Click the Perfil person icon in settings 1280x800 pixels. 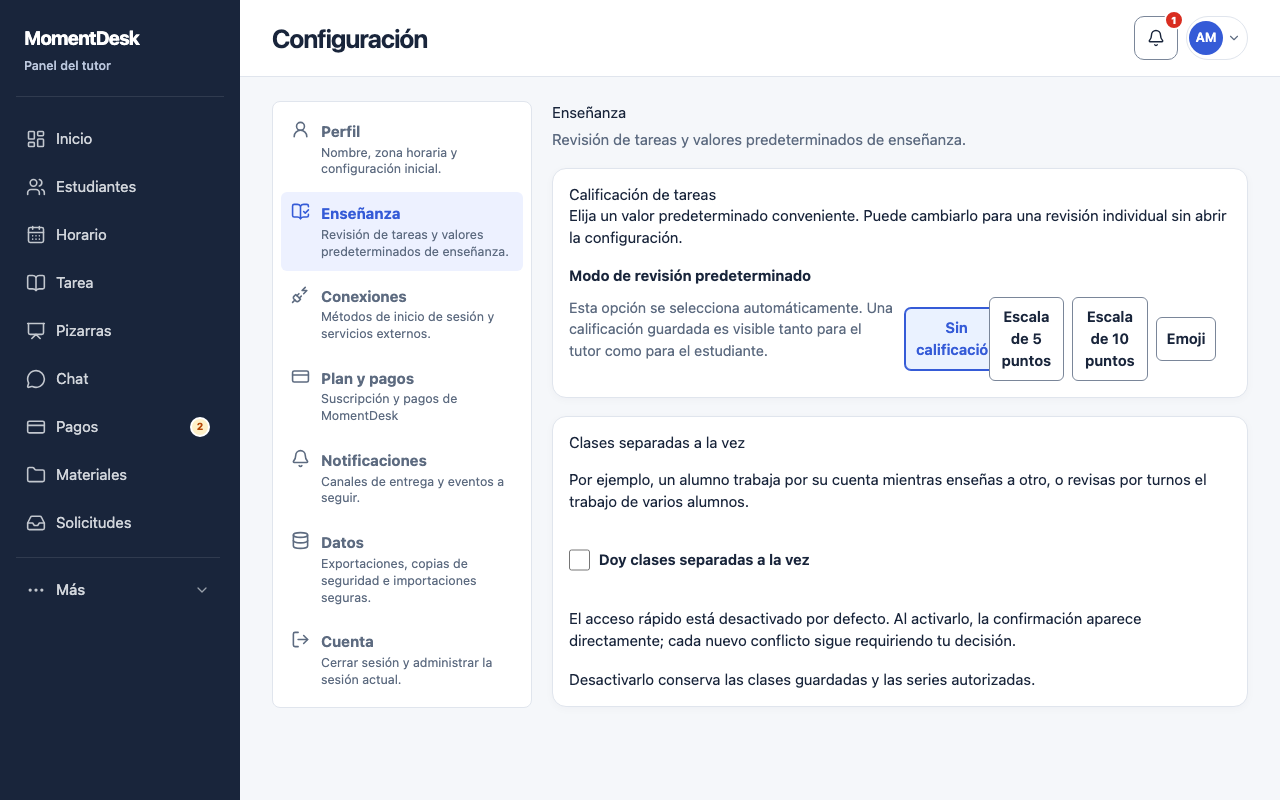[300, 130]
